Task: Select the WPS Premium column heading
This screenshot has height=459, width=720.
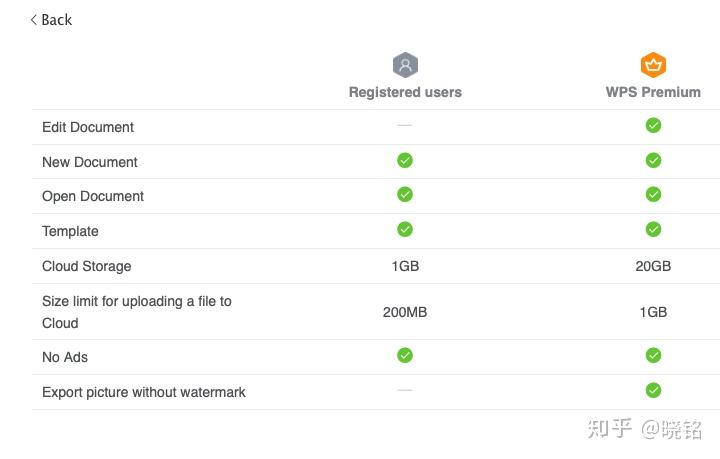Action: click(653, 92)
